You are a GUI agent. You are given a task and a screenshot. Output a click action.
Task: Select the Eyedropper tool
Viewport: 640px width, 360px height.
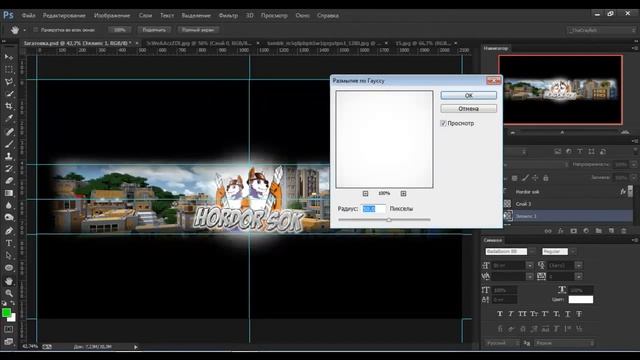(x=9, y=118)
